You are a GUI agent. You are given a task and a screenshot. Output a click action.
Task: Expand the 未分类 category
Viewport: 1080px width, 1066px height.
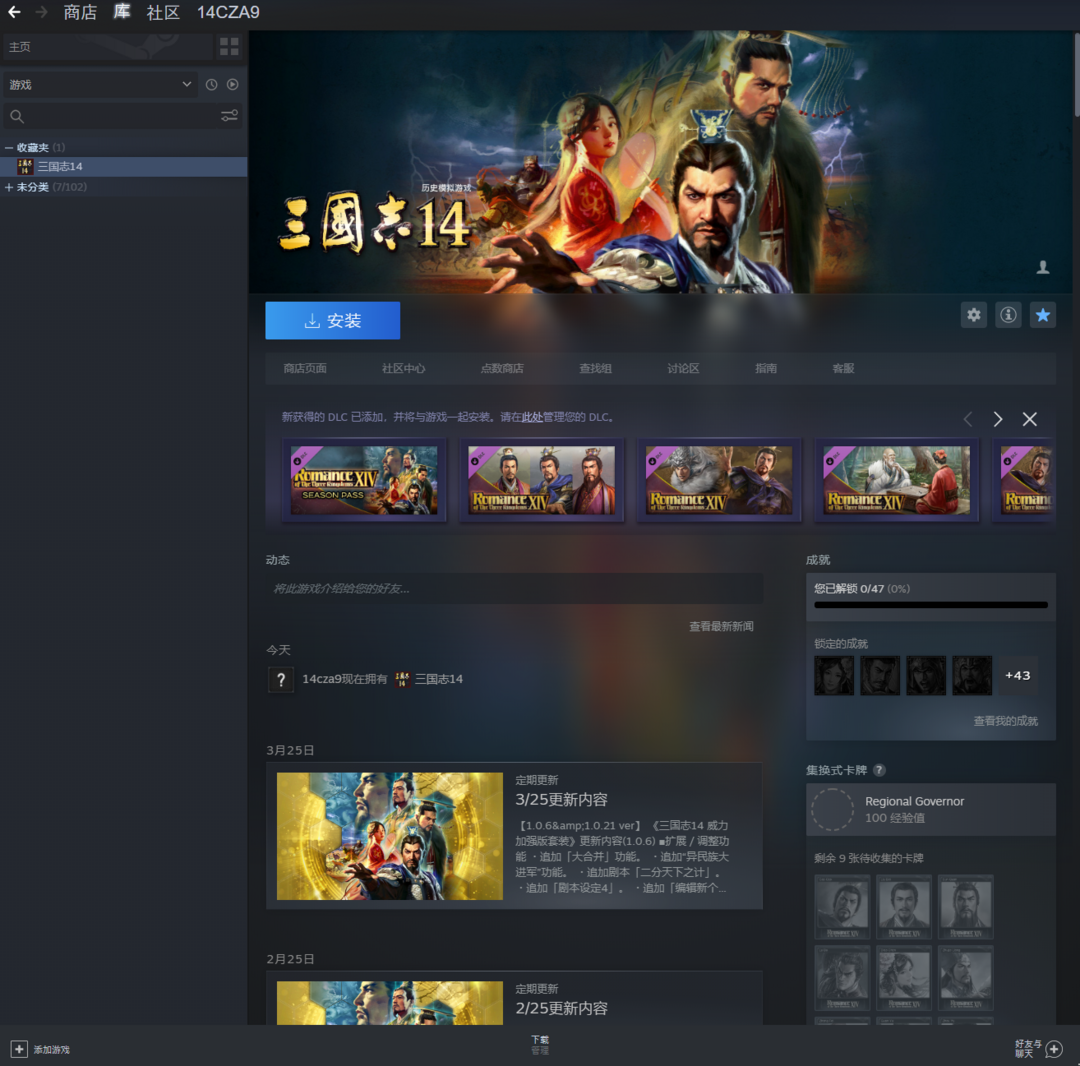click(9, 187)
